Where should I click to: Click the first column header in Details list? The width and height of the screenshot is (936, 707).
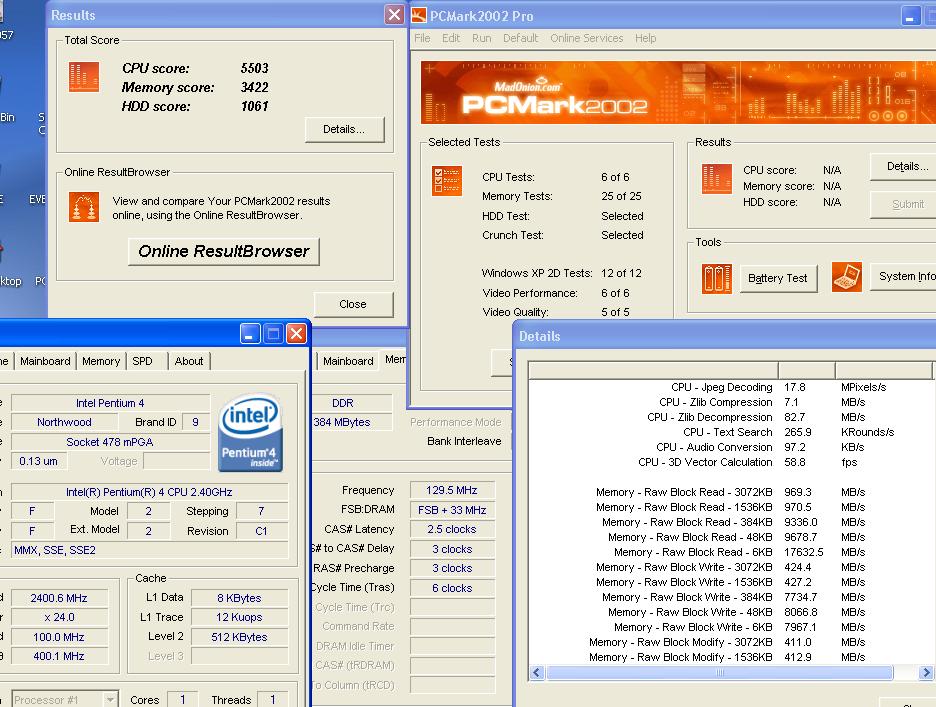click(653, 370)
